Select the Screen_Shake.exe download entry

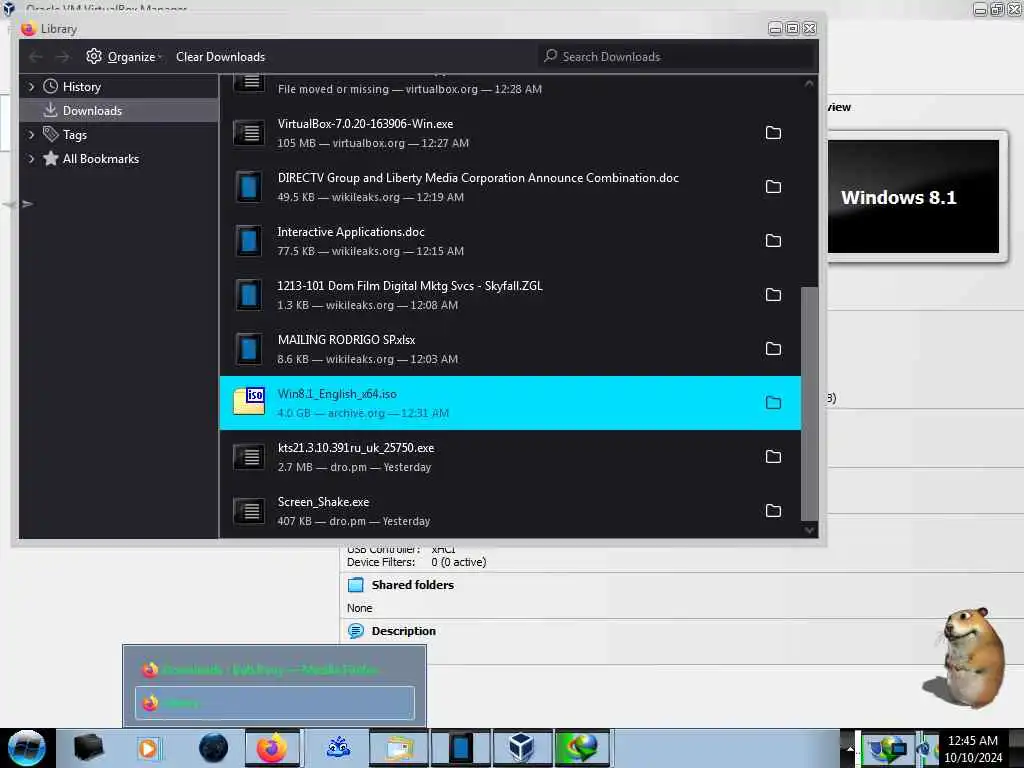coord(510,511)
